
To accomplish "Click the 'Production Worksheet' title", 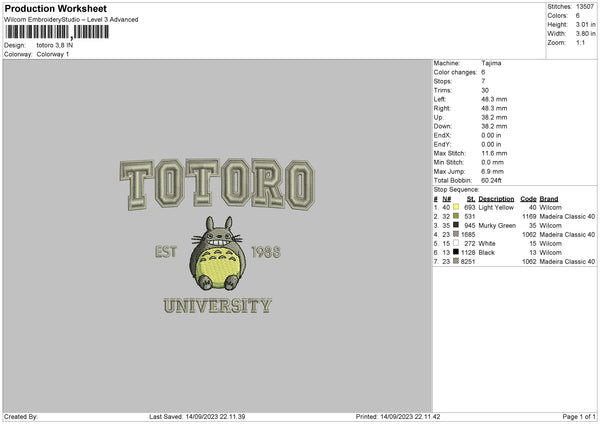I will [x=55, y=8].
